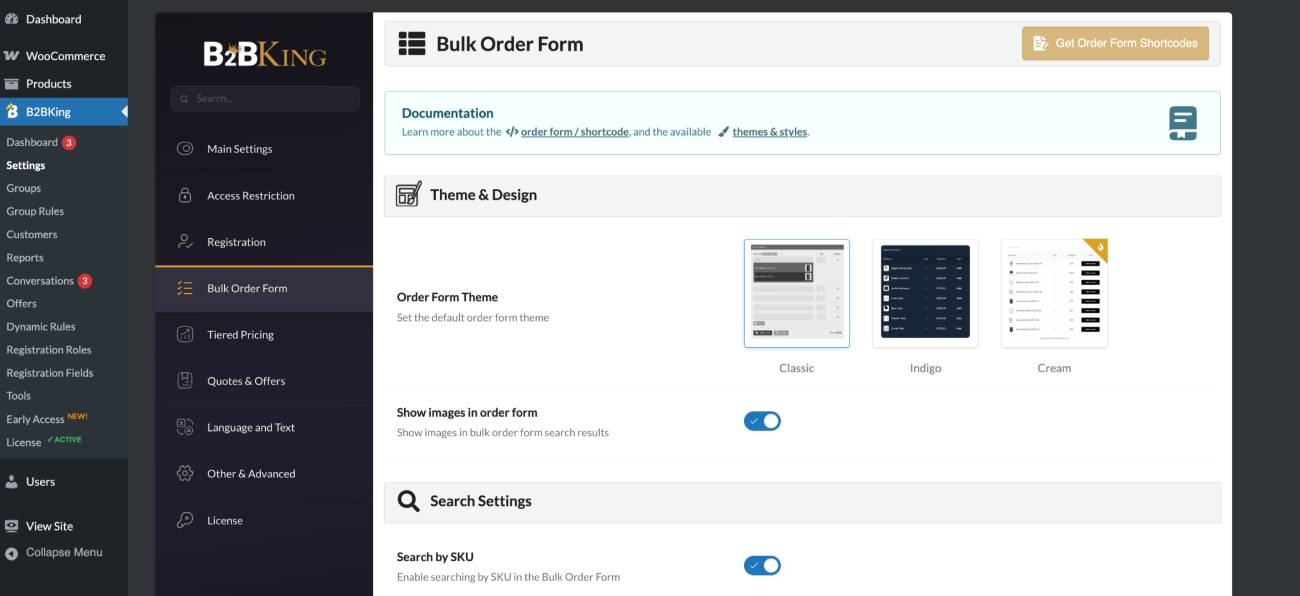Click the Conversations red notification badge
The width and height of the screenshot is (1300, 596).
[x=85, y=281]
